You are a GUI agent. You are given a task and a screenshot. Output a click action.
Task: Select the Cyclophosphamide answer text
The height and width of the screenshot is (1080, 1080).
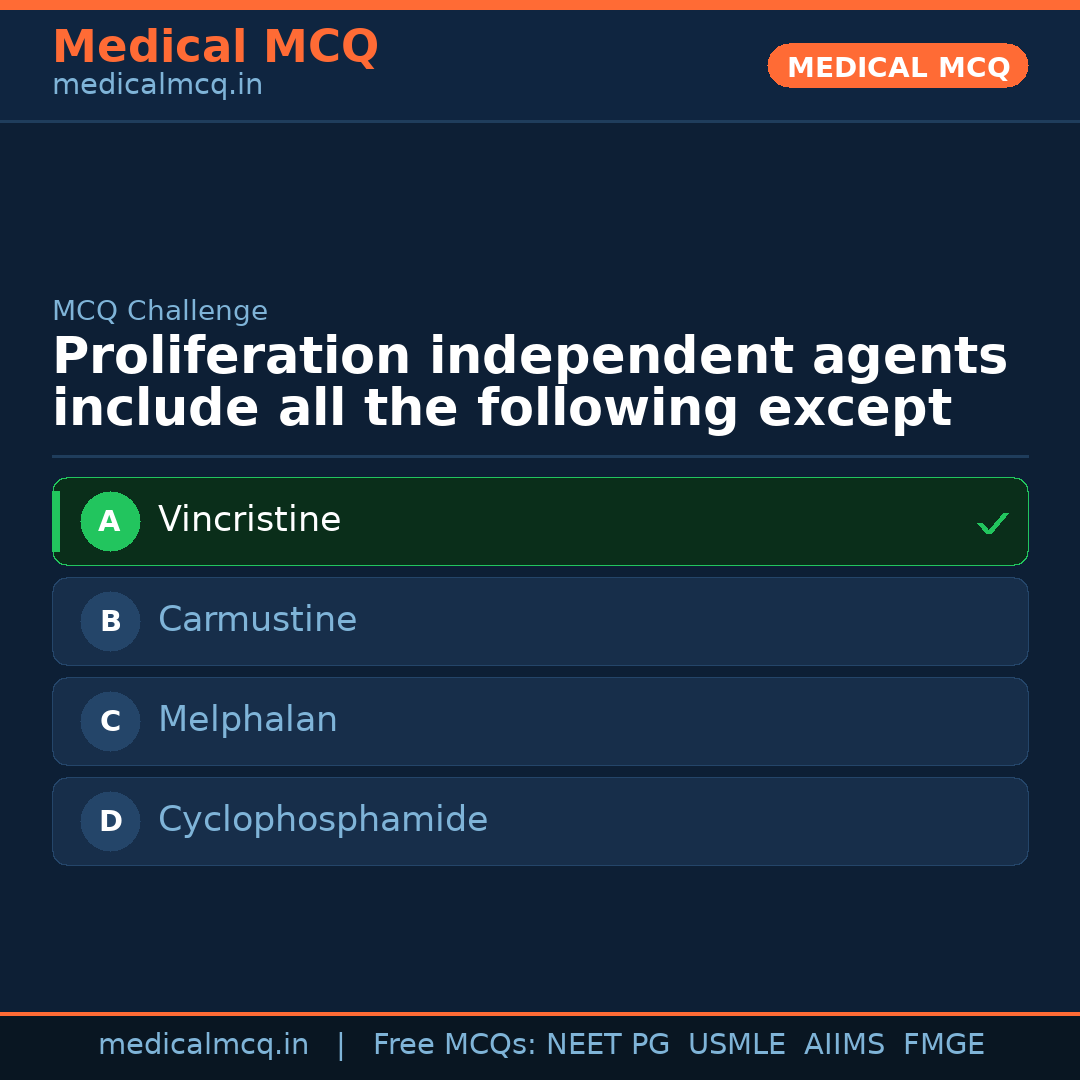322,820
